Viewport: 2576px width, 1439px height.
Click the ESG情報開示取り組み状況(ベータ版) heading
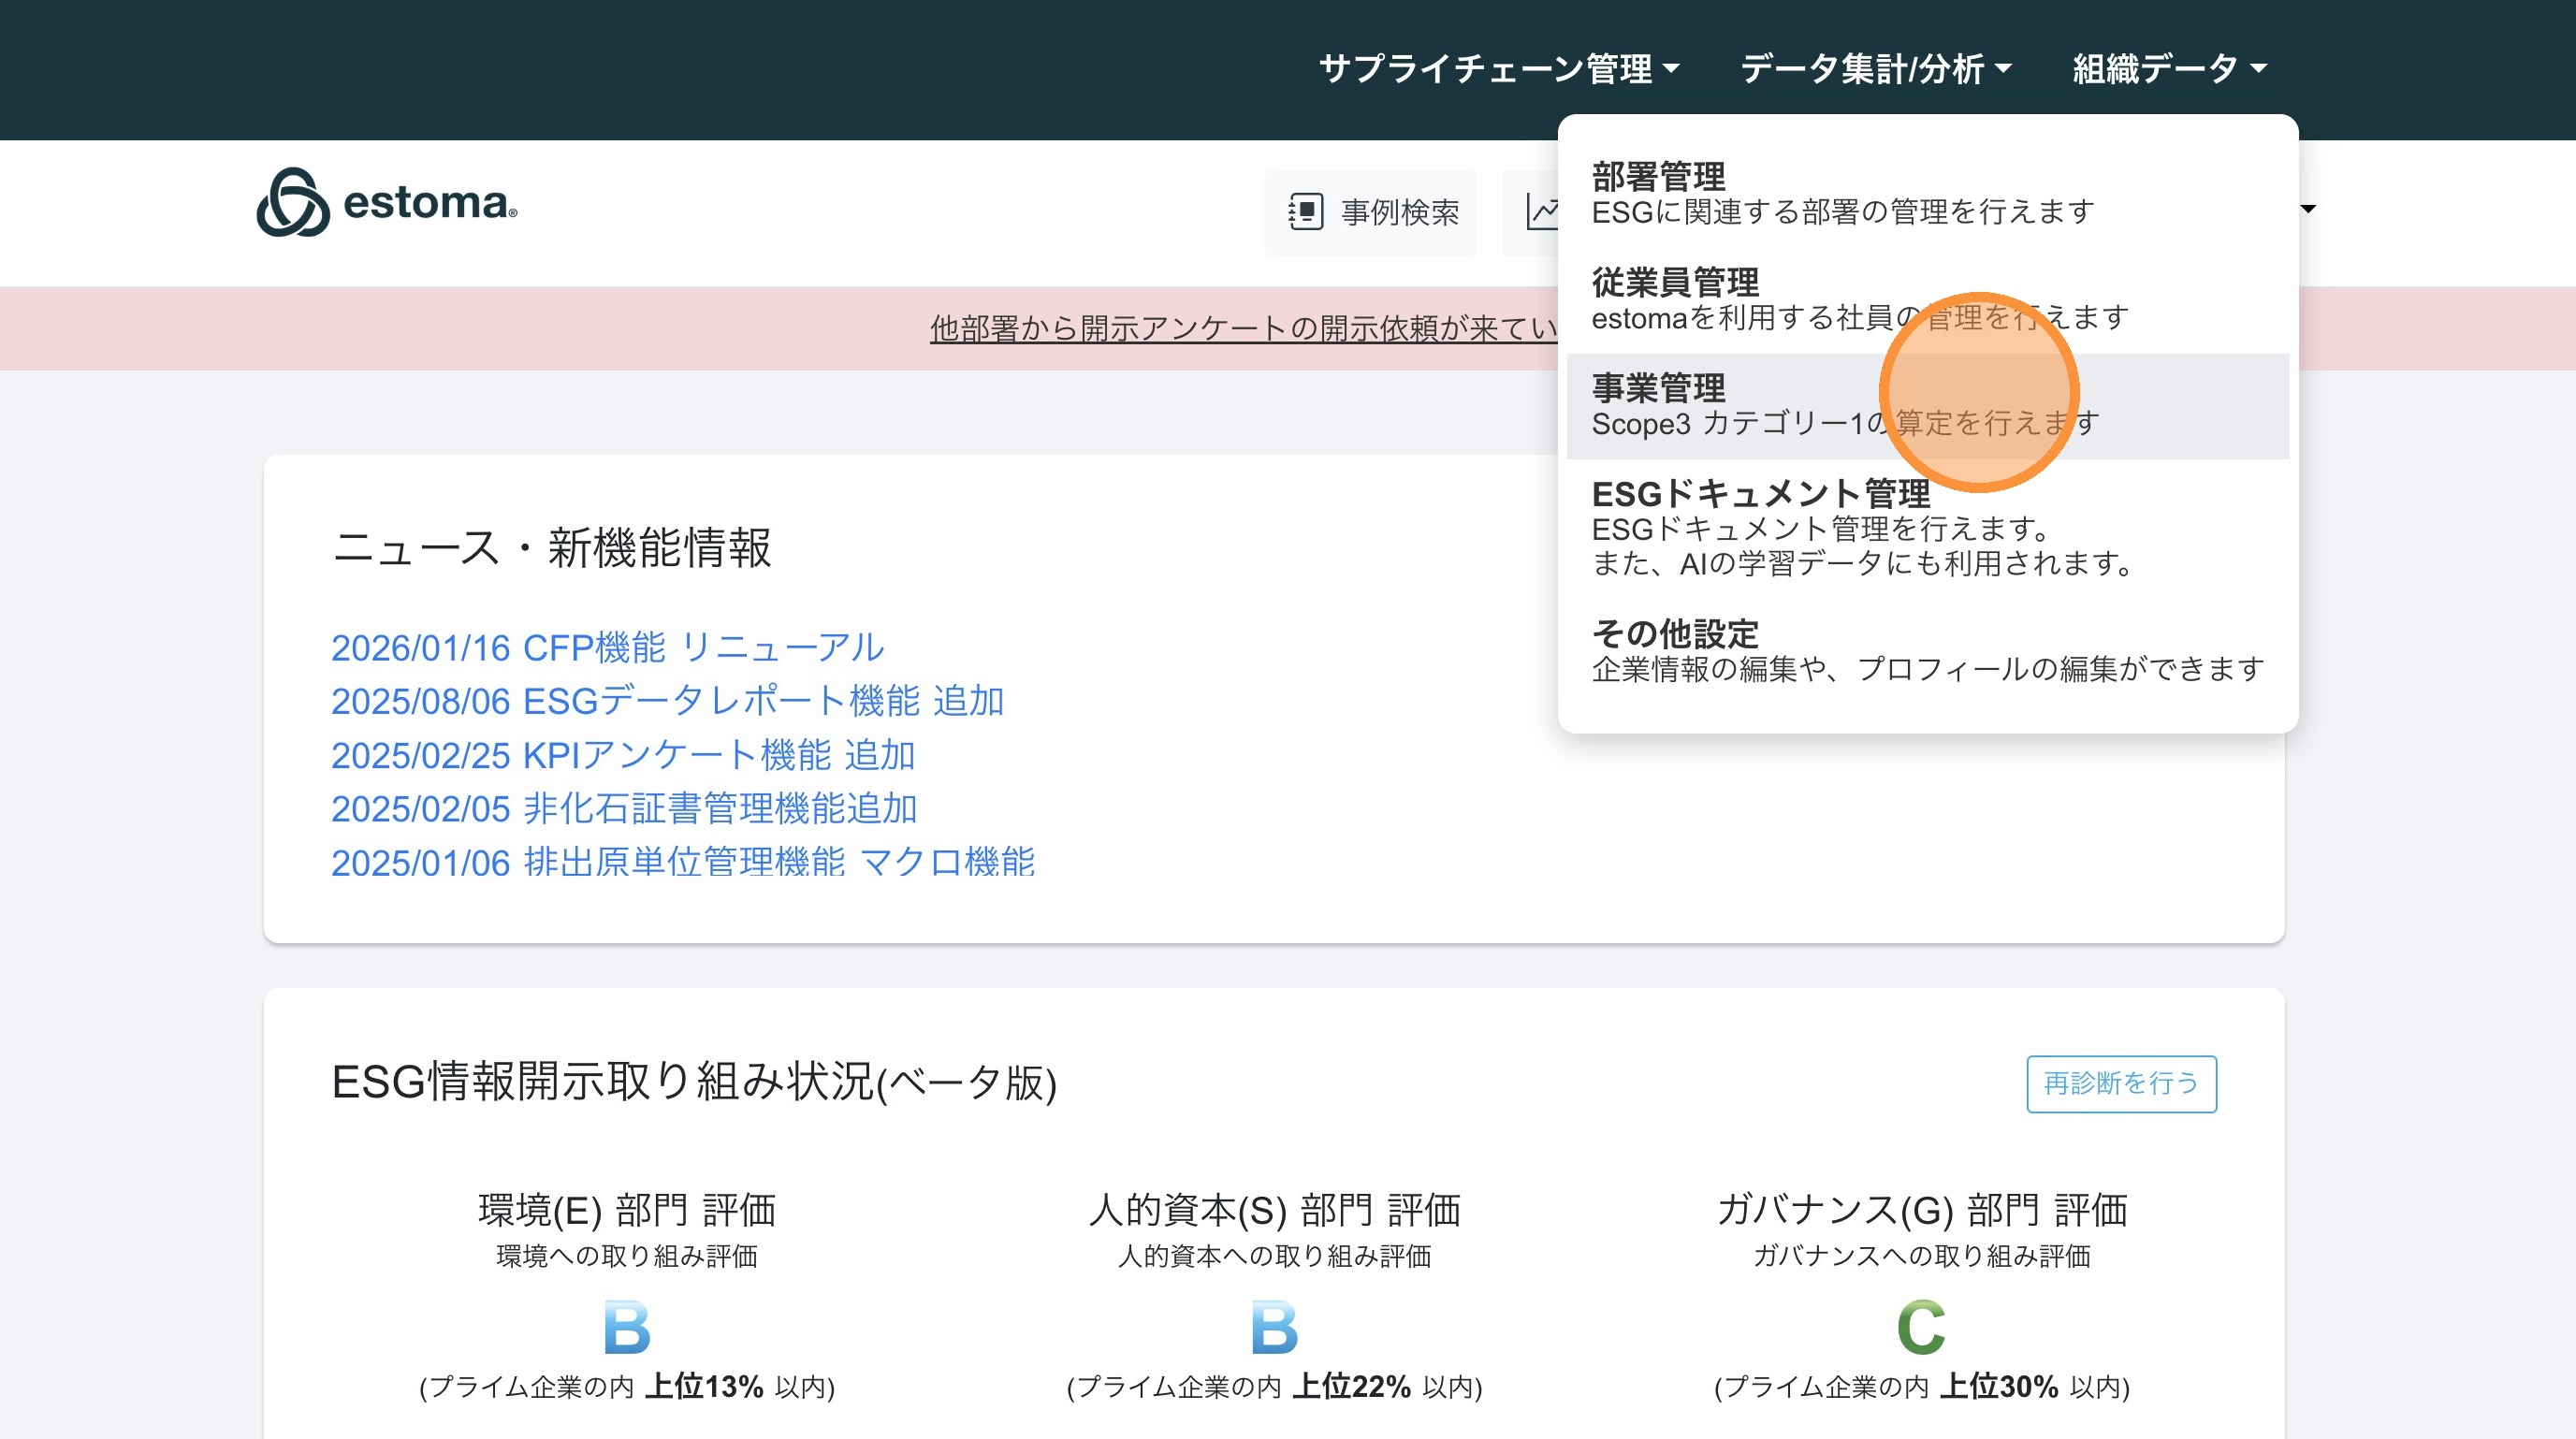coord(695,1082)
